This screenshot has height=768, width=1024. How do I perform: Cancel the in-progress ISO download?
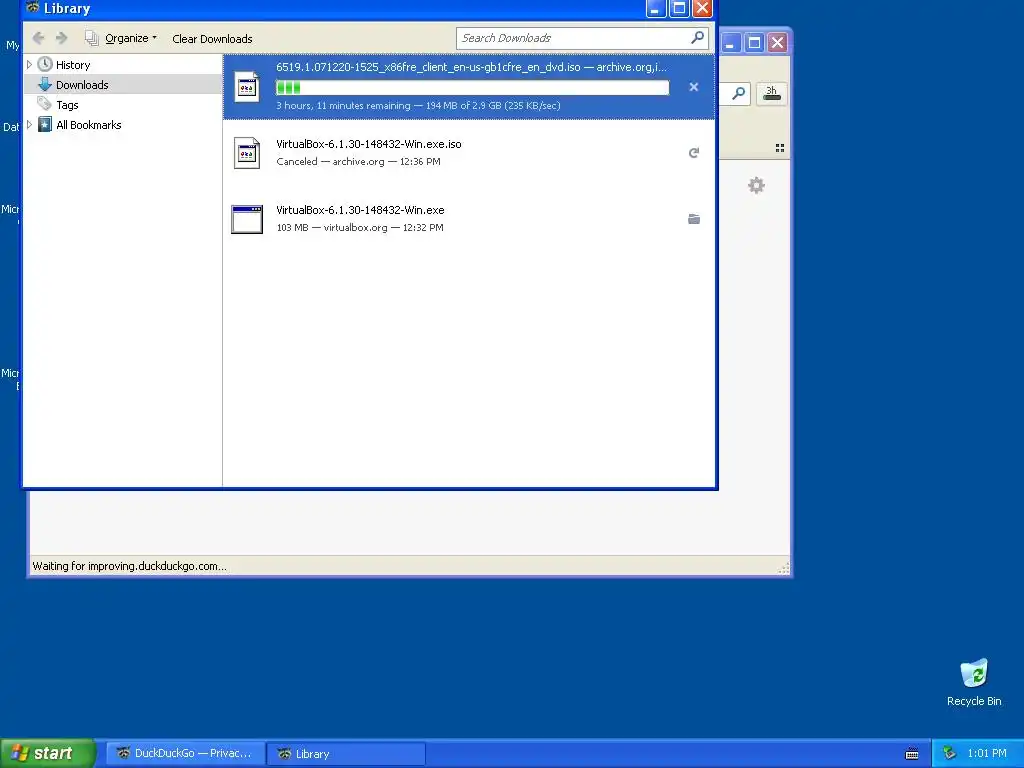click(x=694, y=87)
